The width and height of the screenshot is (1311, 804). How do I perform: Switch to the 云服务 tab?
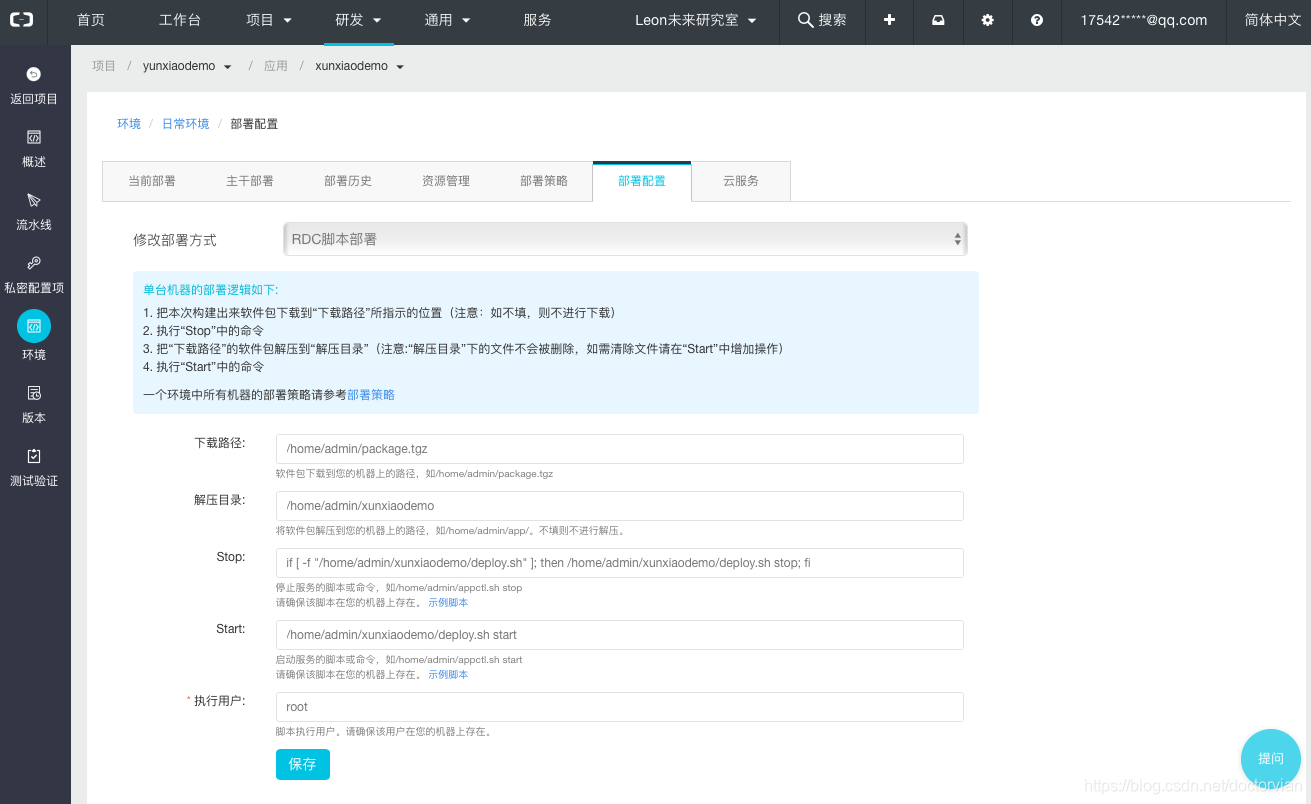[x=741, y=181]
